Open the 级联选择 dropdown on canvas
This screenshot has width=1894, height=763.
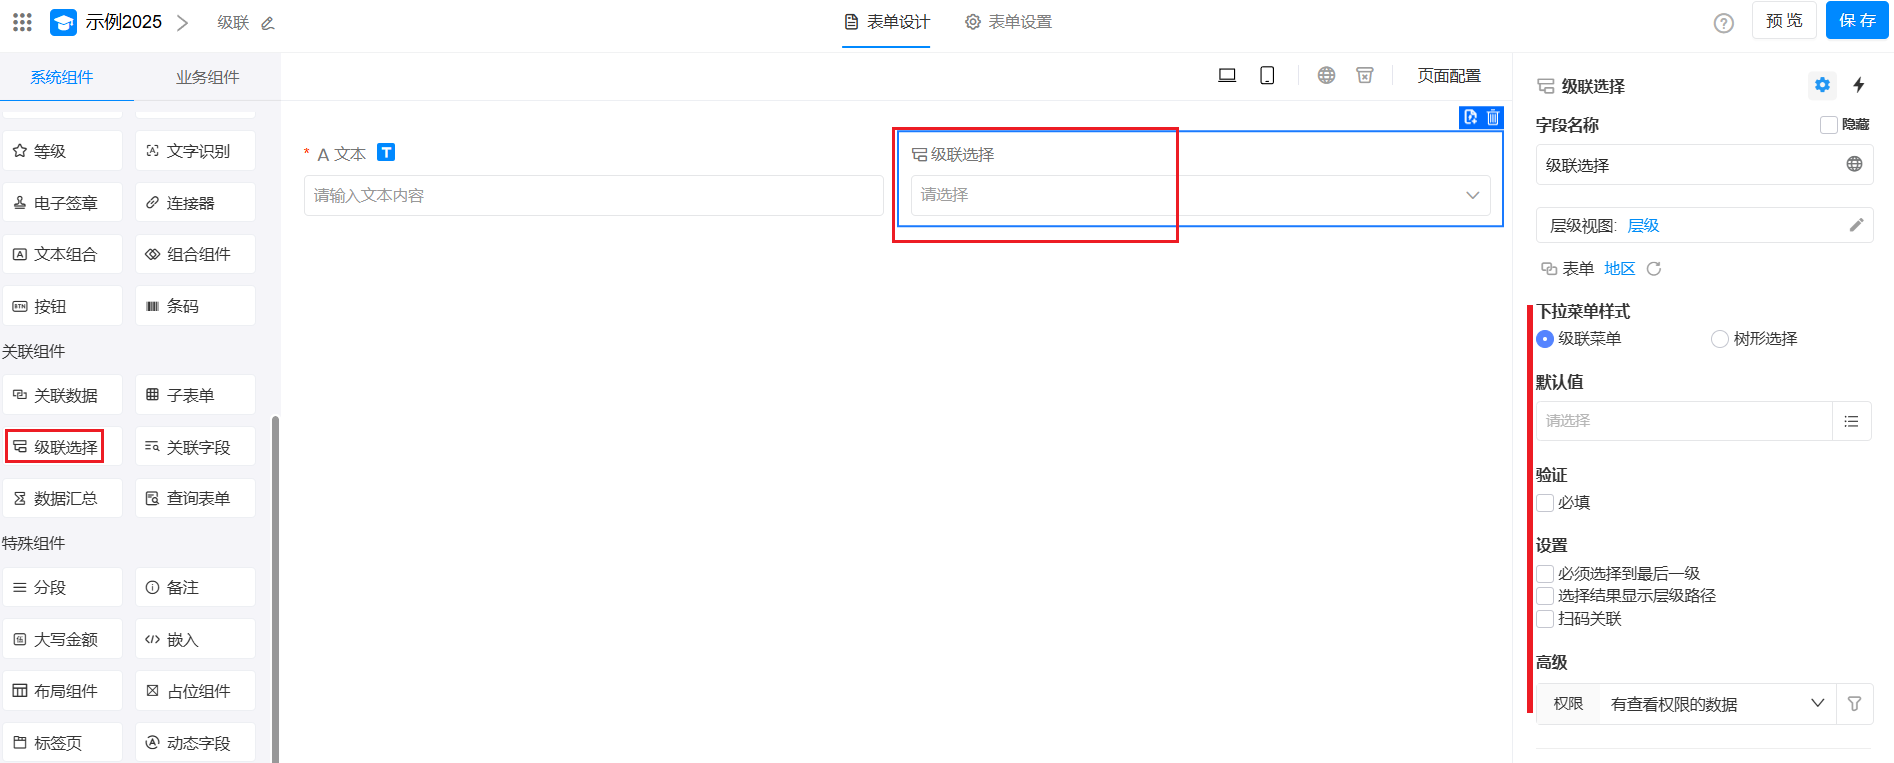pyautogui.click(x=1200, y=195)
